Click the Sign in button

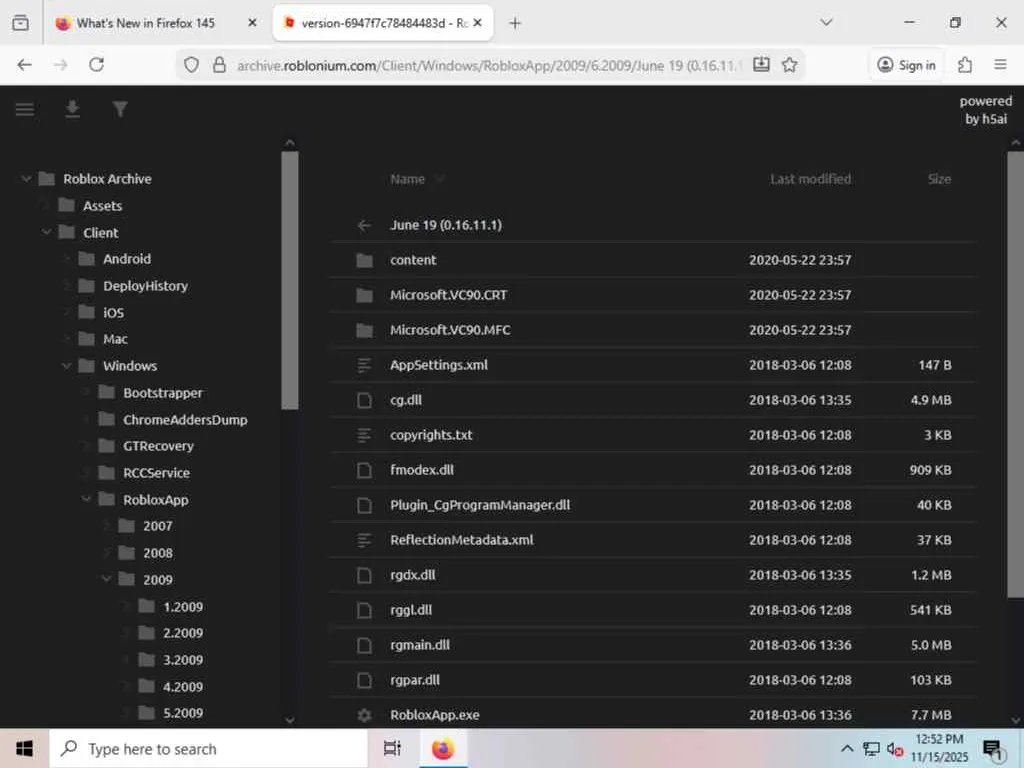[x=906, y=65]
